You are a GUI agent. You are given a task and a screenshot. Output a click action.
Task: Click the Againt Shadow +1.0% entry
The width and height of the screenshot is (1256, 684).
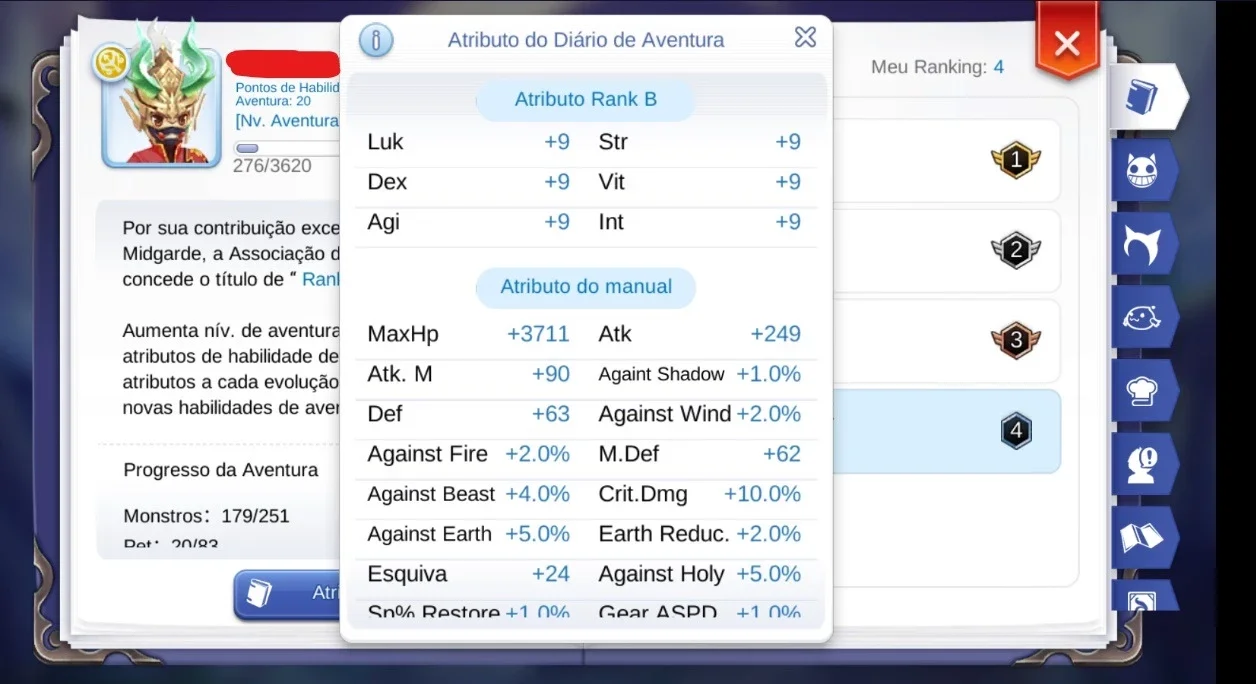[x=700, y=374]
